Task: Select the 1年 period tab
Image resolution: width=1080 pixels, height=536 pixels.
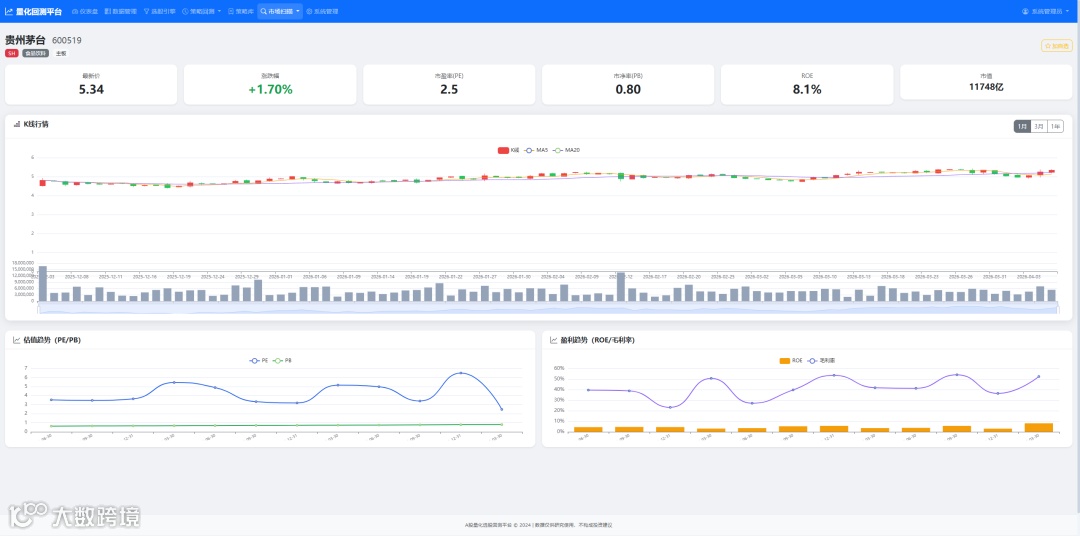Action: [x=1055, y=126]
